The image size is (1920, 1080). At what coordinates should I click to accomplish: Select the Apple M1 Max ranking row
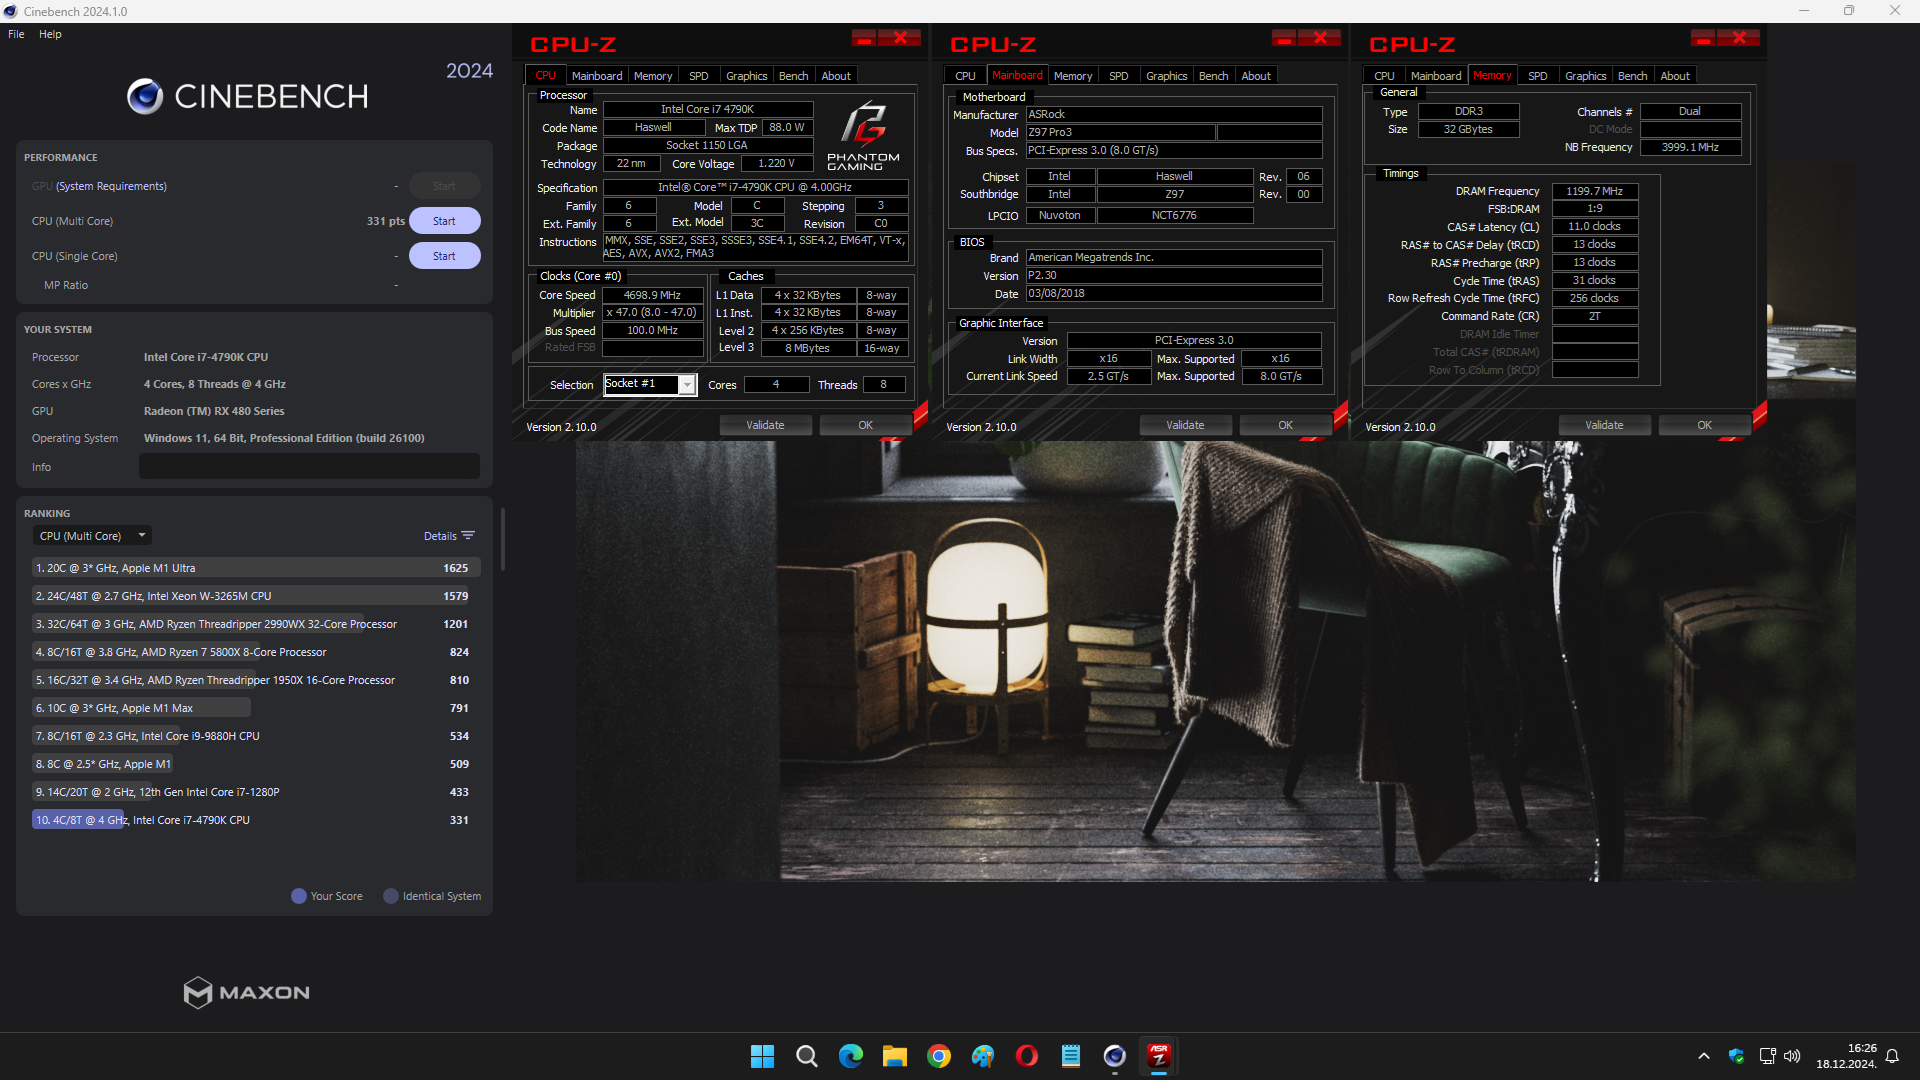point(256,708)
